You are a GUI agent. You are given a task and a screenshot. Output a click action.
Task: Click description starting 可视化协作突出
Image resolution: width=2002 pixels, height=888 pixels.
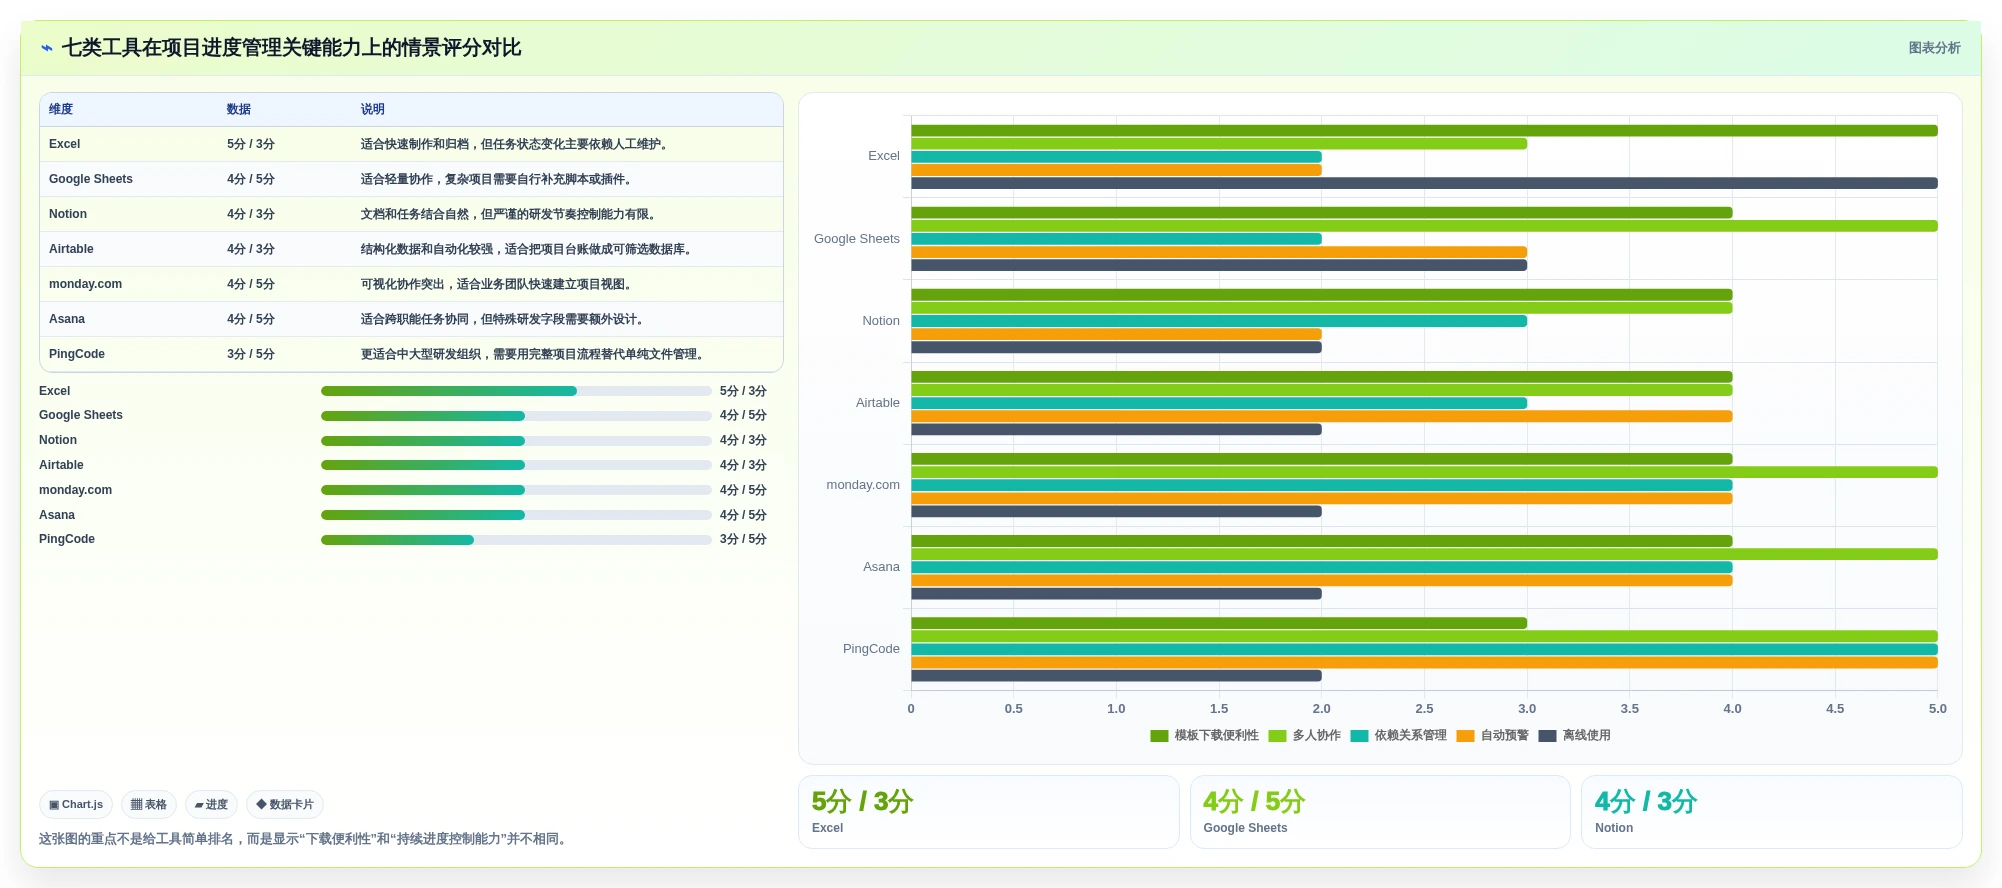click(x=496, y=284)
